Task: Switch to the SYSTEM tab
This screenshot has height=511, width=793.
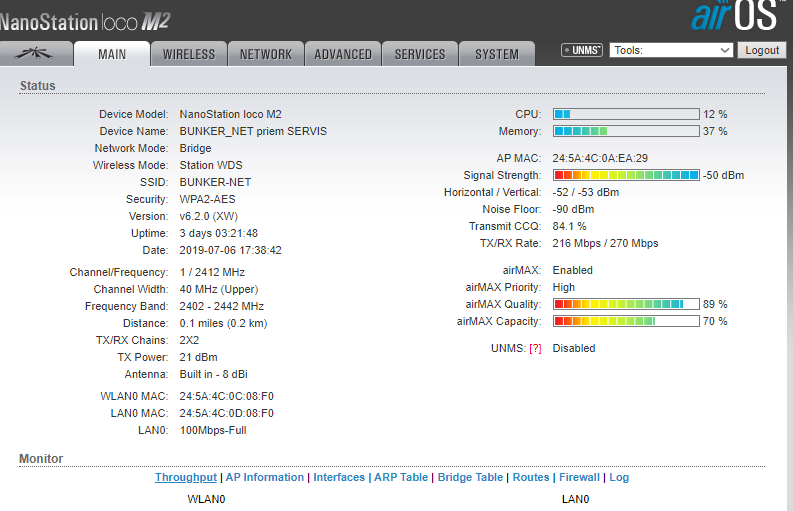Action: pyautogui.click(x=497, y=54)
